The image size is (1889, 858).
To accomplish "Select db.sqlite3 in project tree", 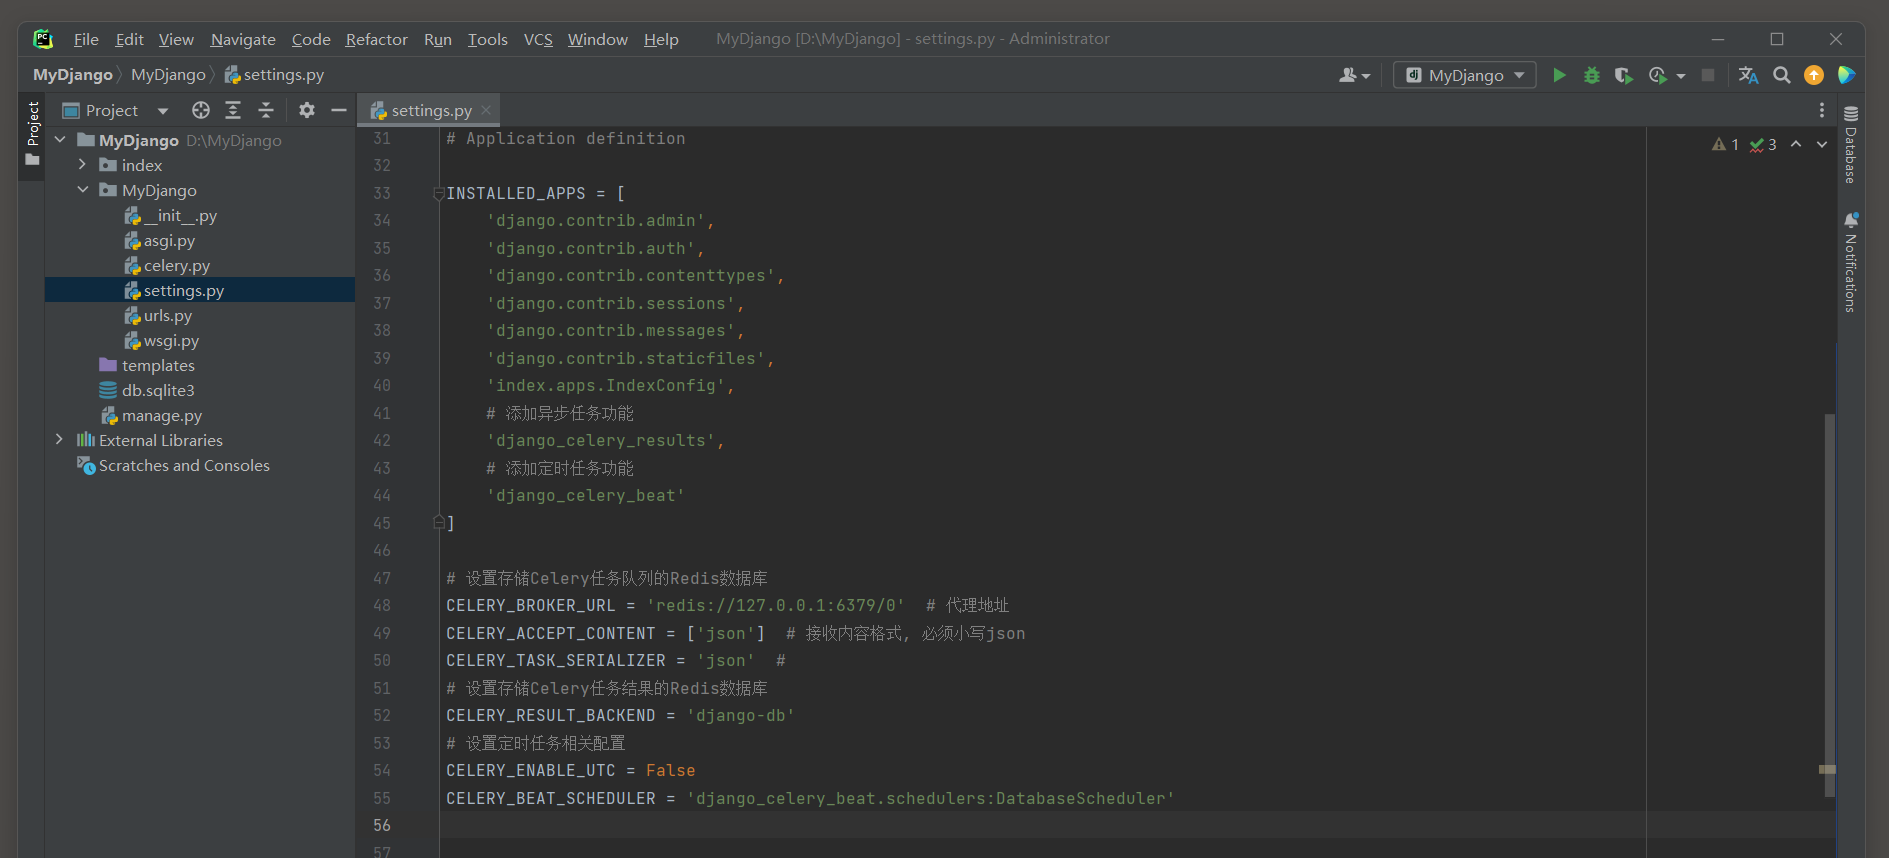I will click(147, 390).
